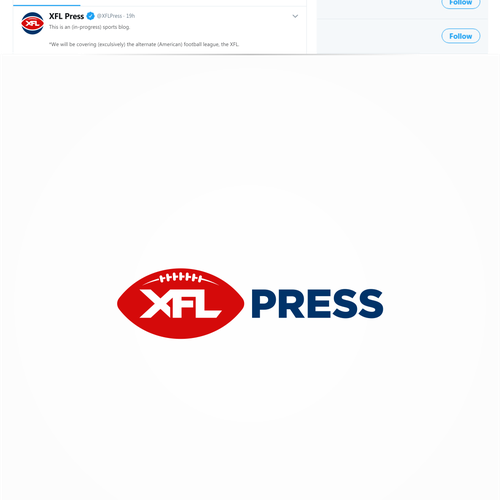The image size is (500, 500).
Task: Click the lower Follow button
Action: 461,36
